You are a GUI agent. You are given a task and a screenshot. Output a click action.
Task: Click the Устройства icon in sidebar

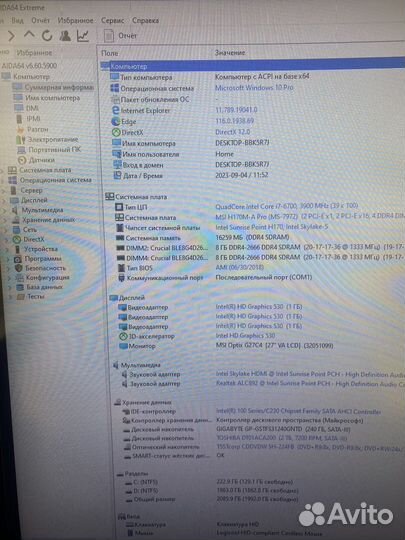tap(18, 249)
